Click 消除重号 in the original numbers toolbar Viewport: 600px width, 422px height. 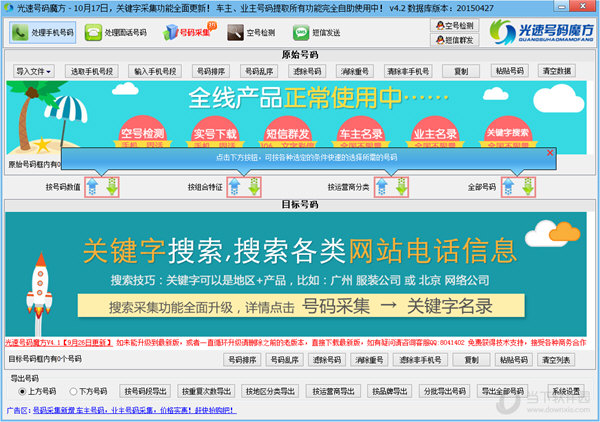point(355,71)
